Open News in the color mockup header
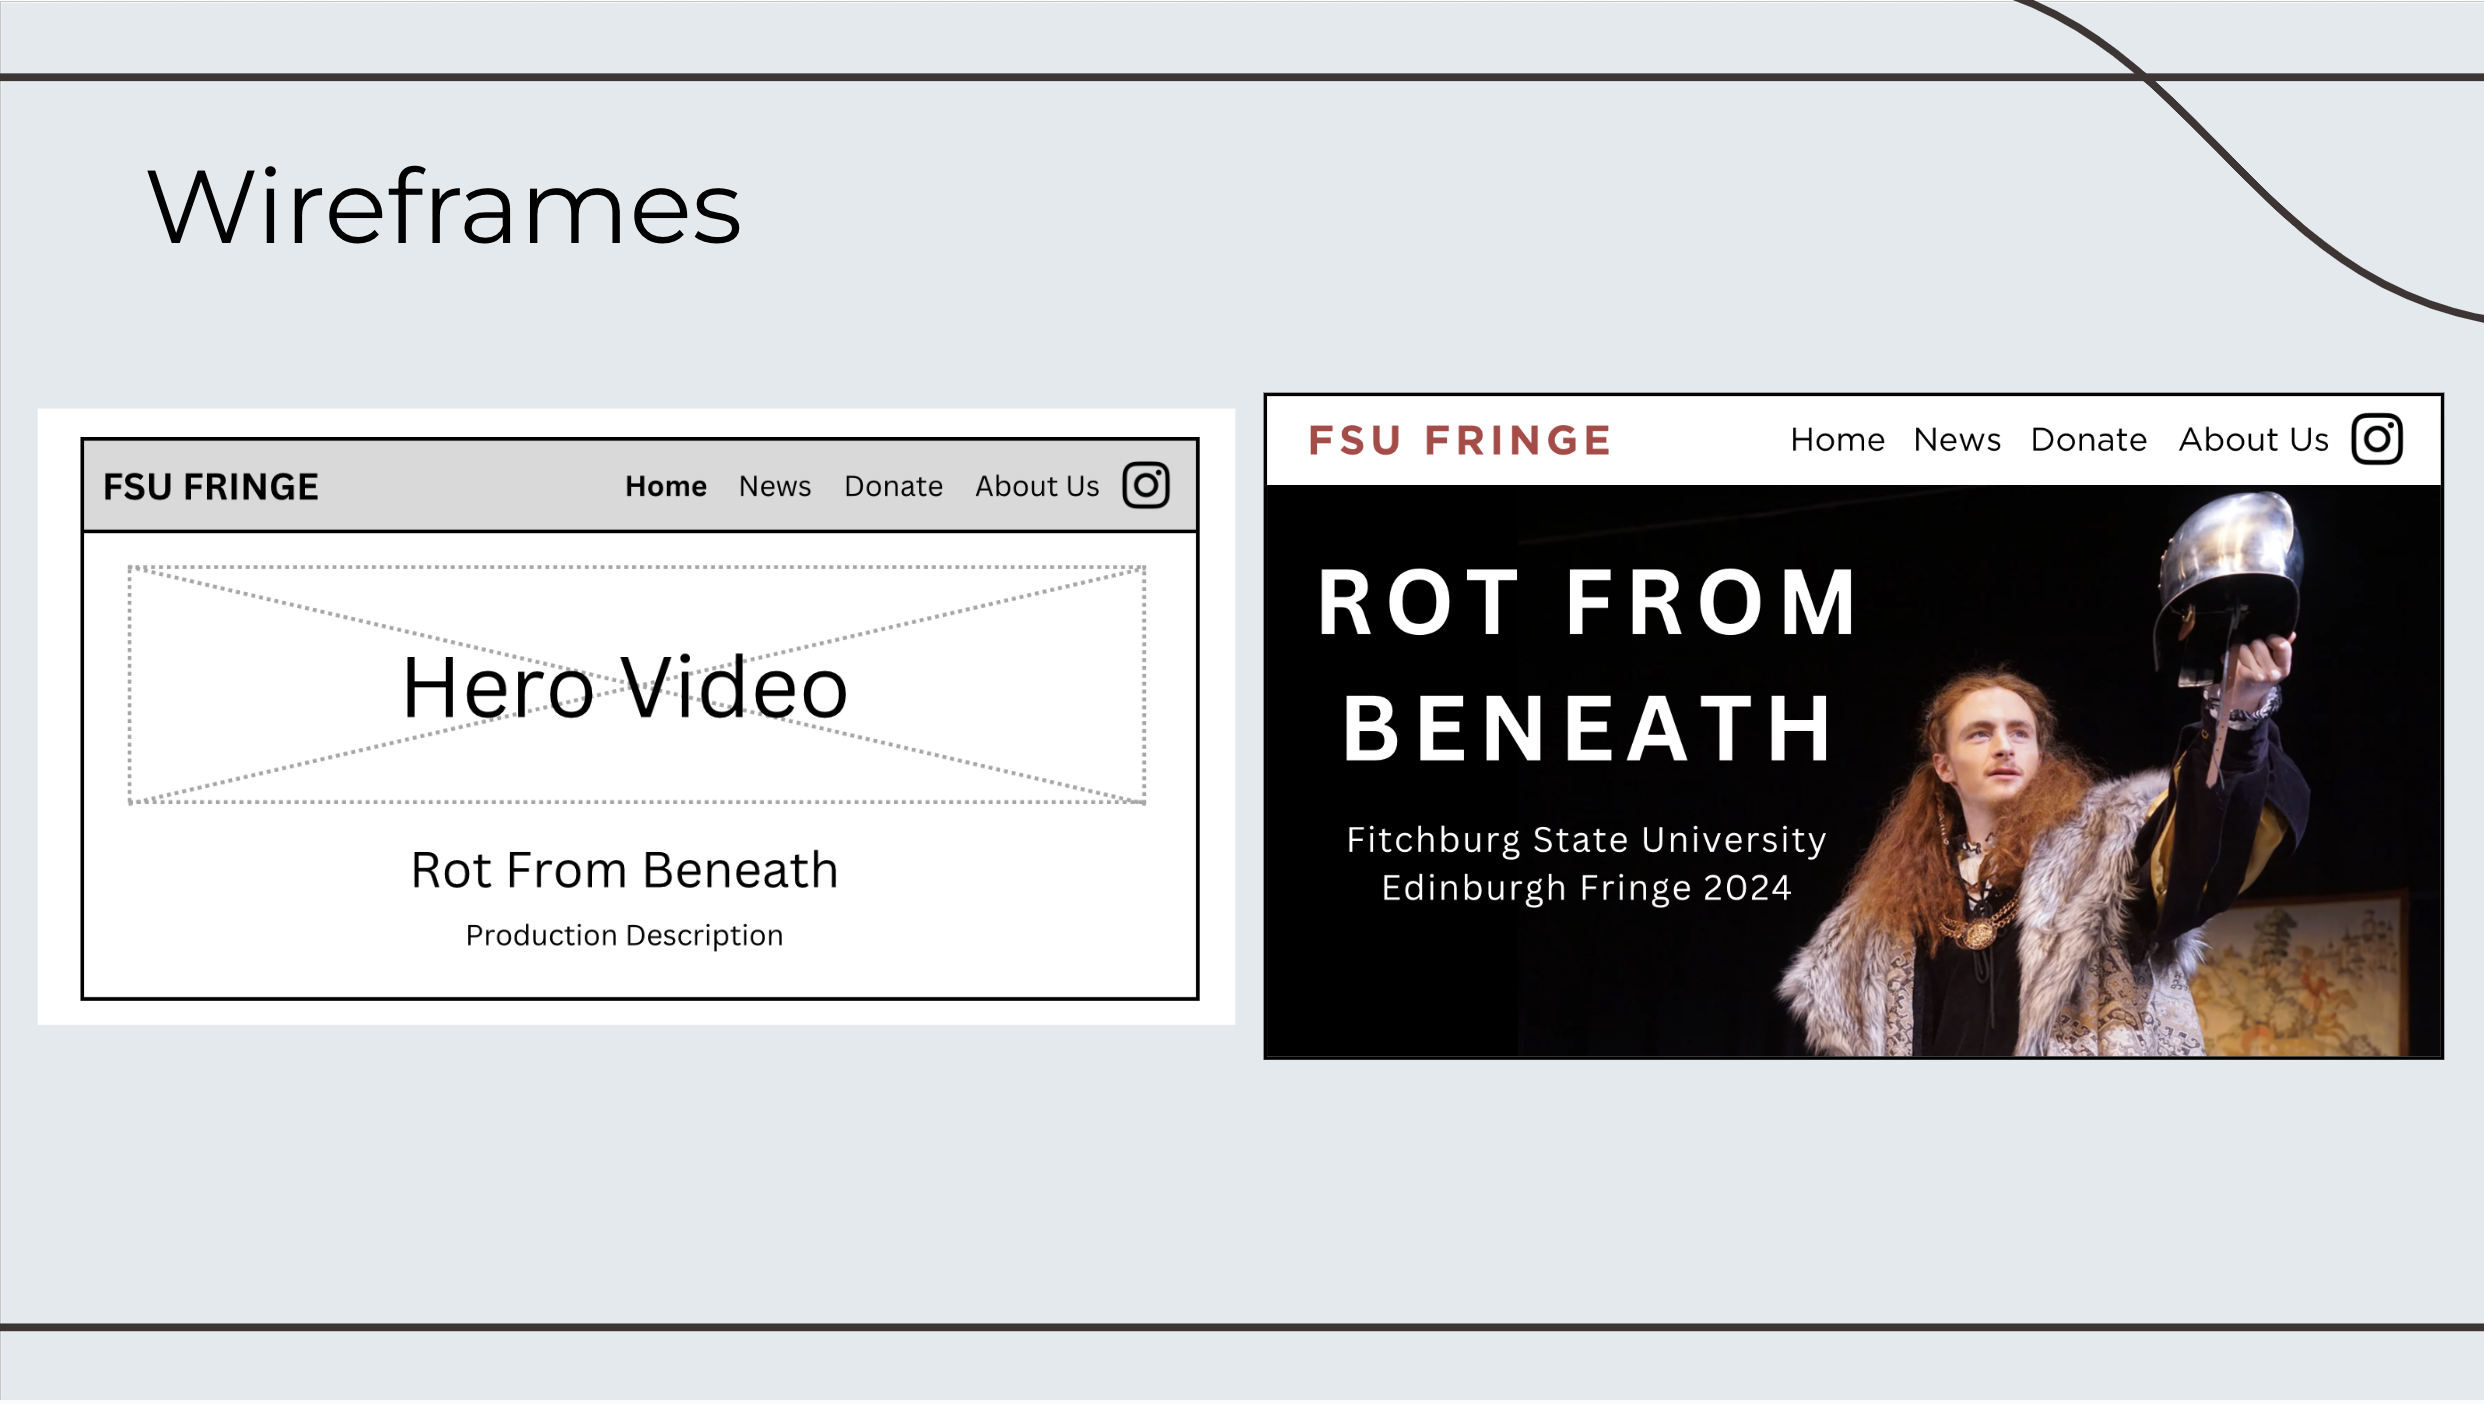2484x1404 pixels. click(x=1957, y=440)
